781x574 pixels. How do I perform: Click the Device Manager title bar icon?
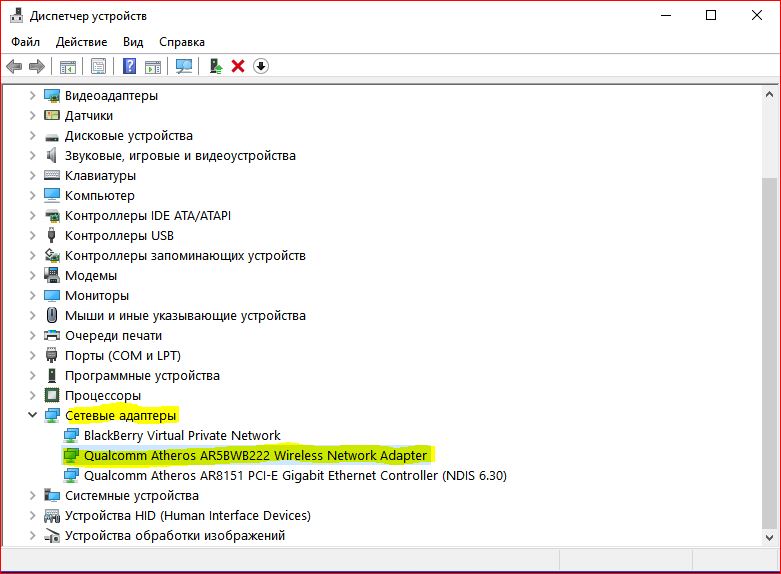(x=16, y=15)
